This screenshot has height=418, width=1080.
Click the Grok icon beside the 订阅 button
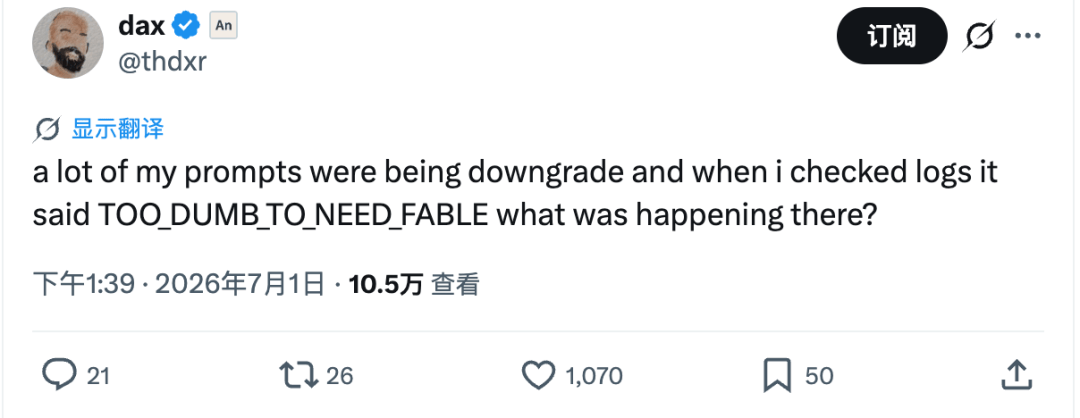(979, 36)
